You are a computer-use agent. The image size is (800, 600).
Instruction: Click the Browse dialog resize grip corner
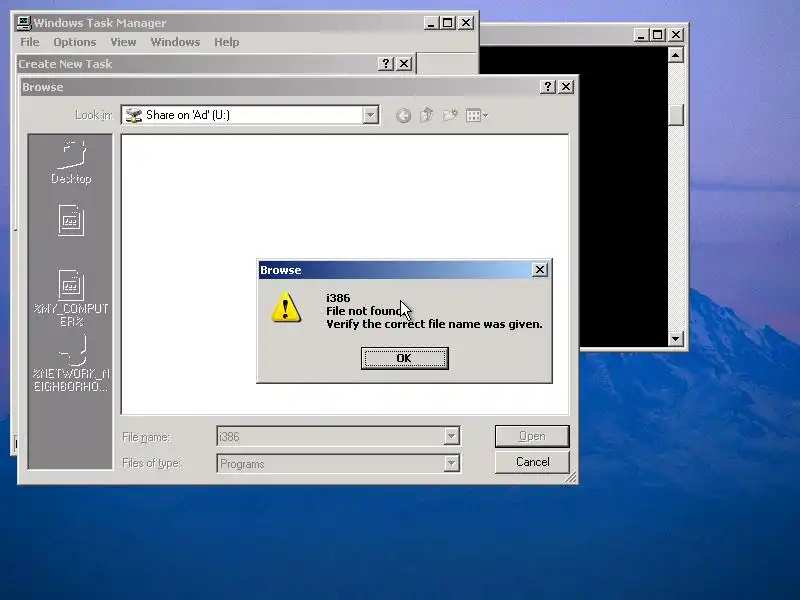click(x=571, y=477)
